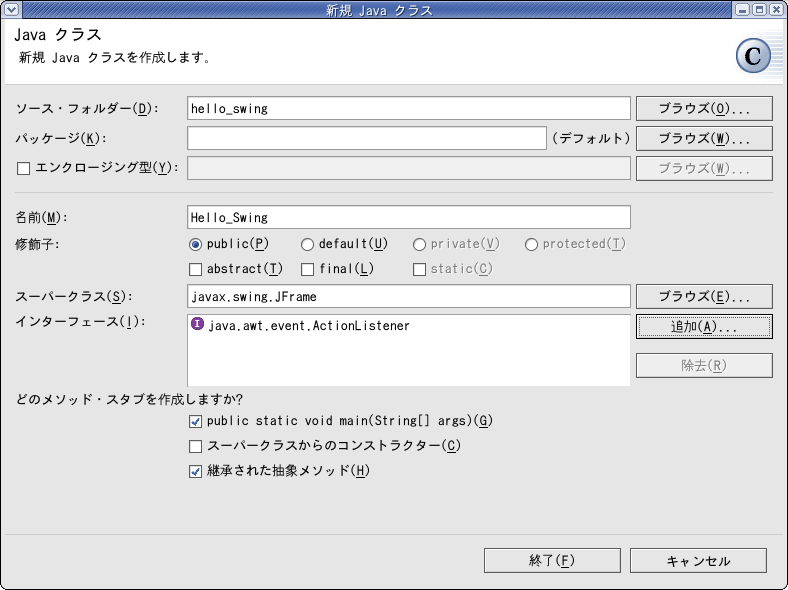Add an interface with 追加(A)

pyautogui.click(x=704, y=327)
